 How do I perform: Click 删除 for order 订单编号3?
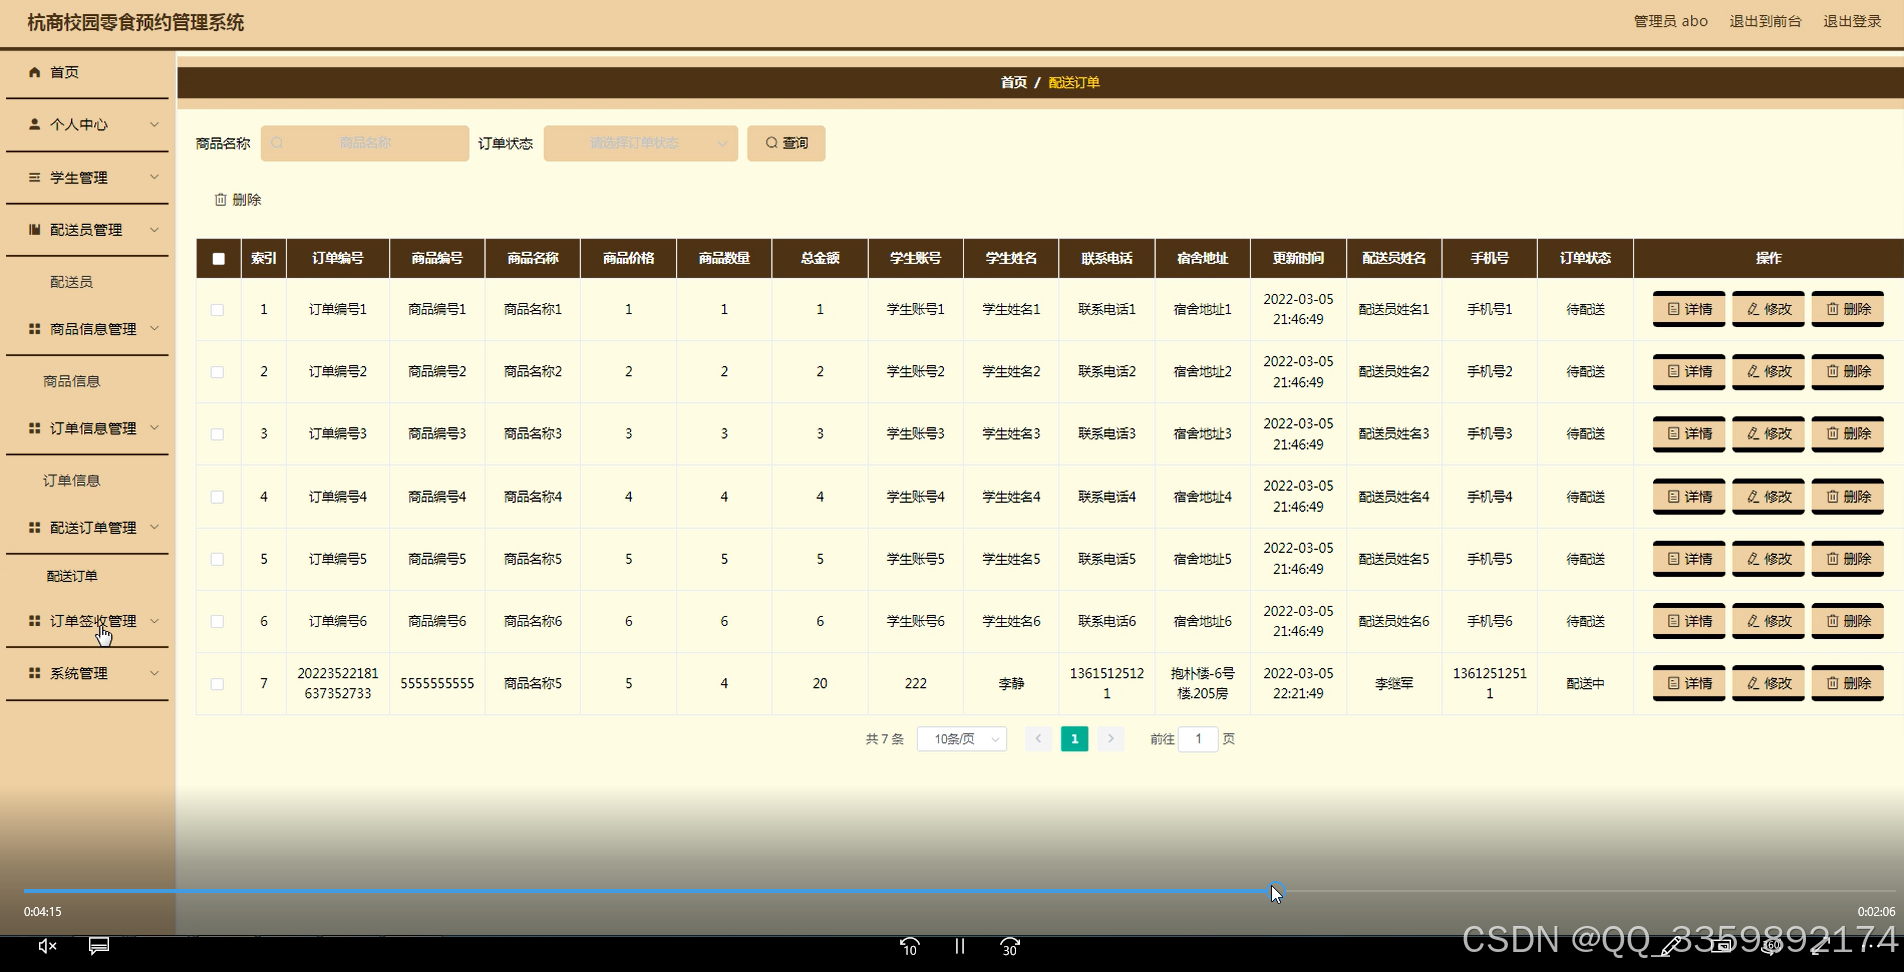pos(1848,433)
